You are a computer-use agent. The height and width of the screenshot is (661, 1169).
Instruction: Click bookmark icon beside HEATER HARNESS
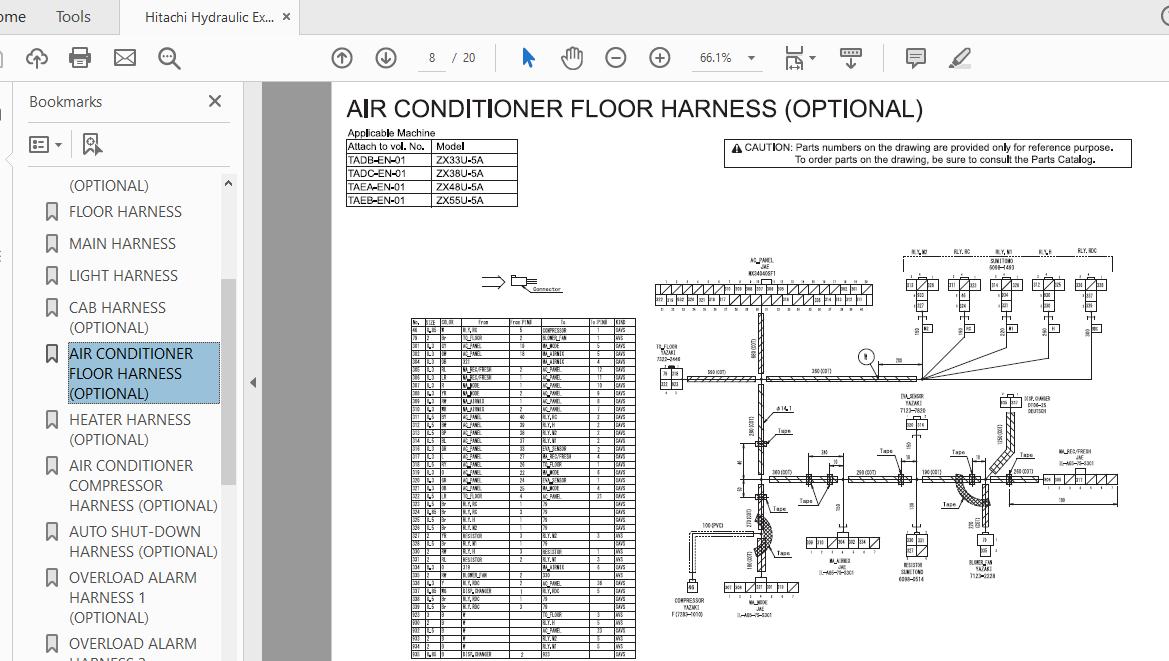[x=51, y=420]
